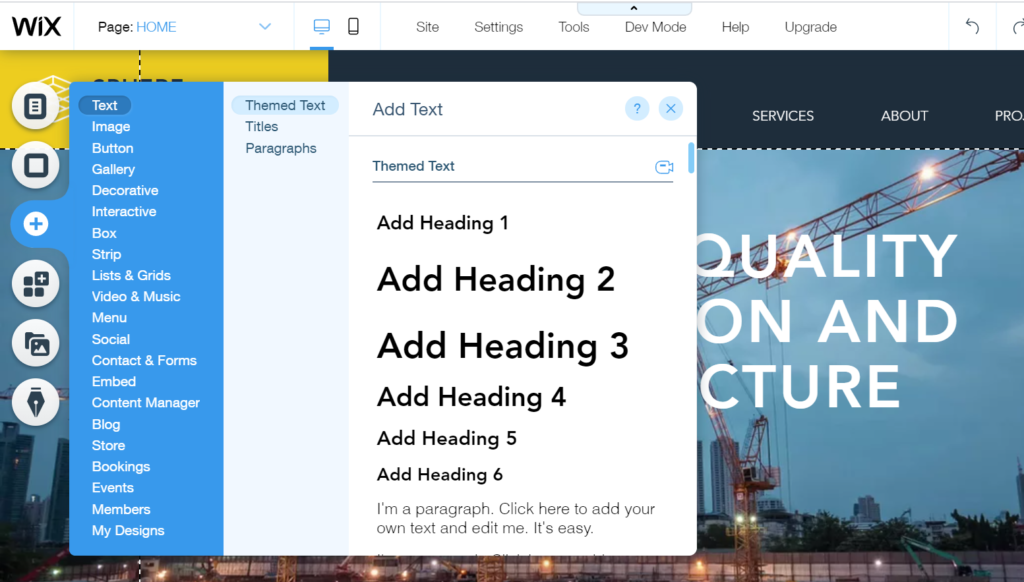Click Add Heading 2 text option

[495, 280]
